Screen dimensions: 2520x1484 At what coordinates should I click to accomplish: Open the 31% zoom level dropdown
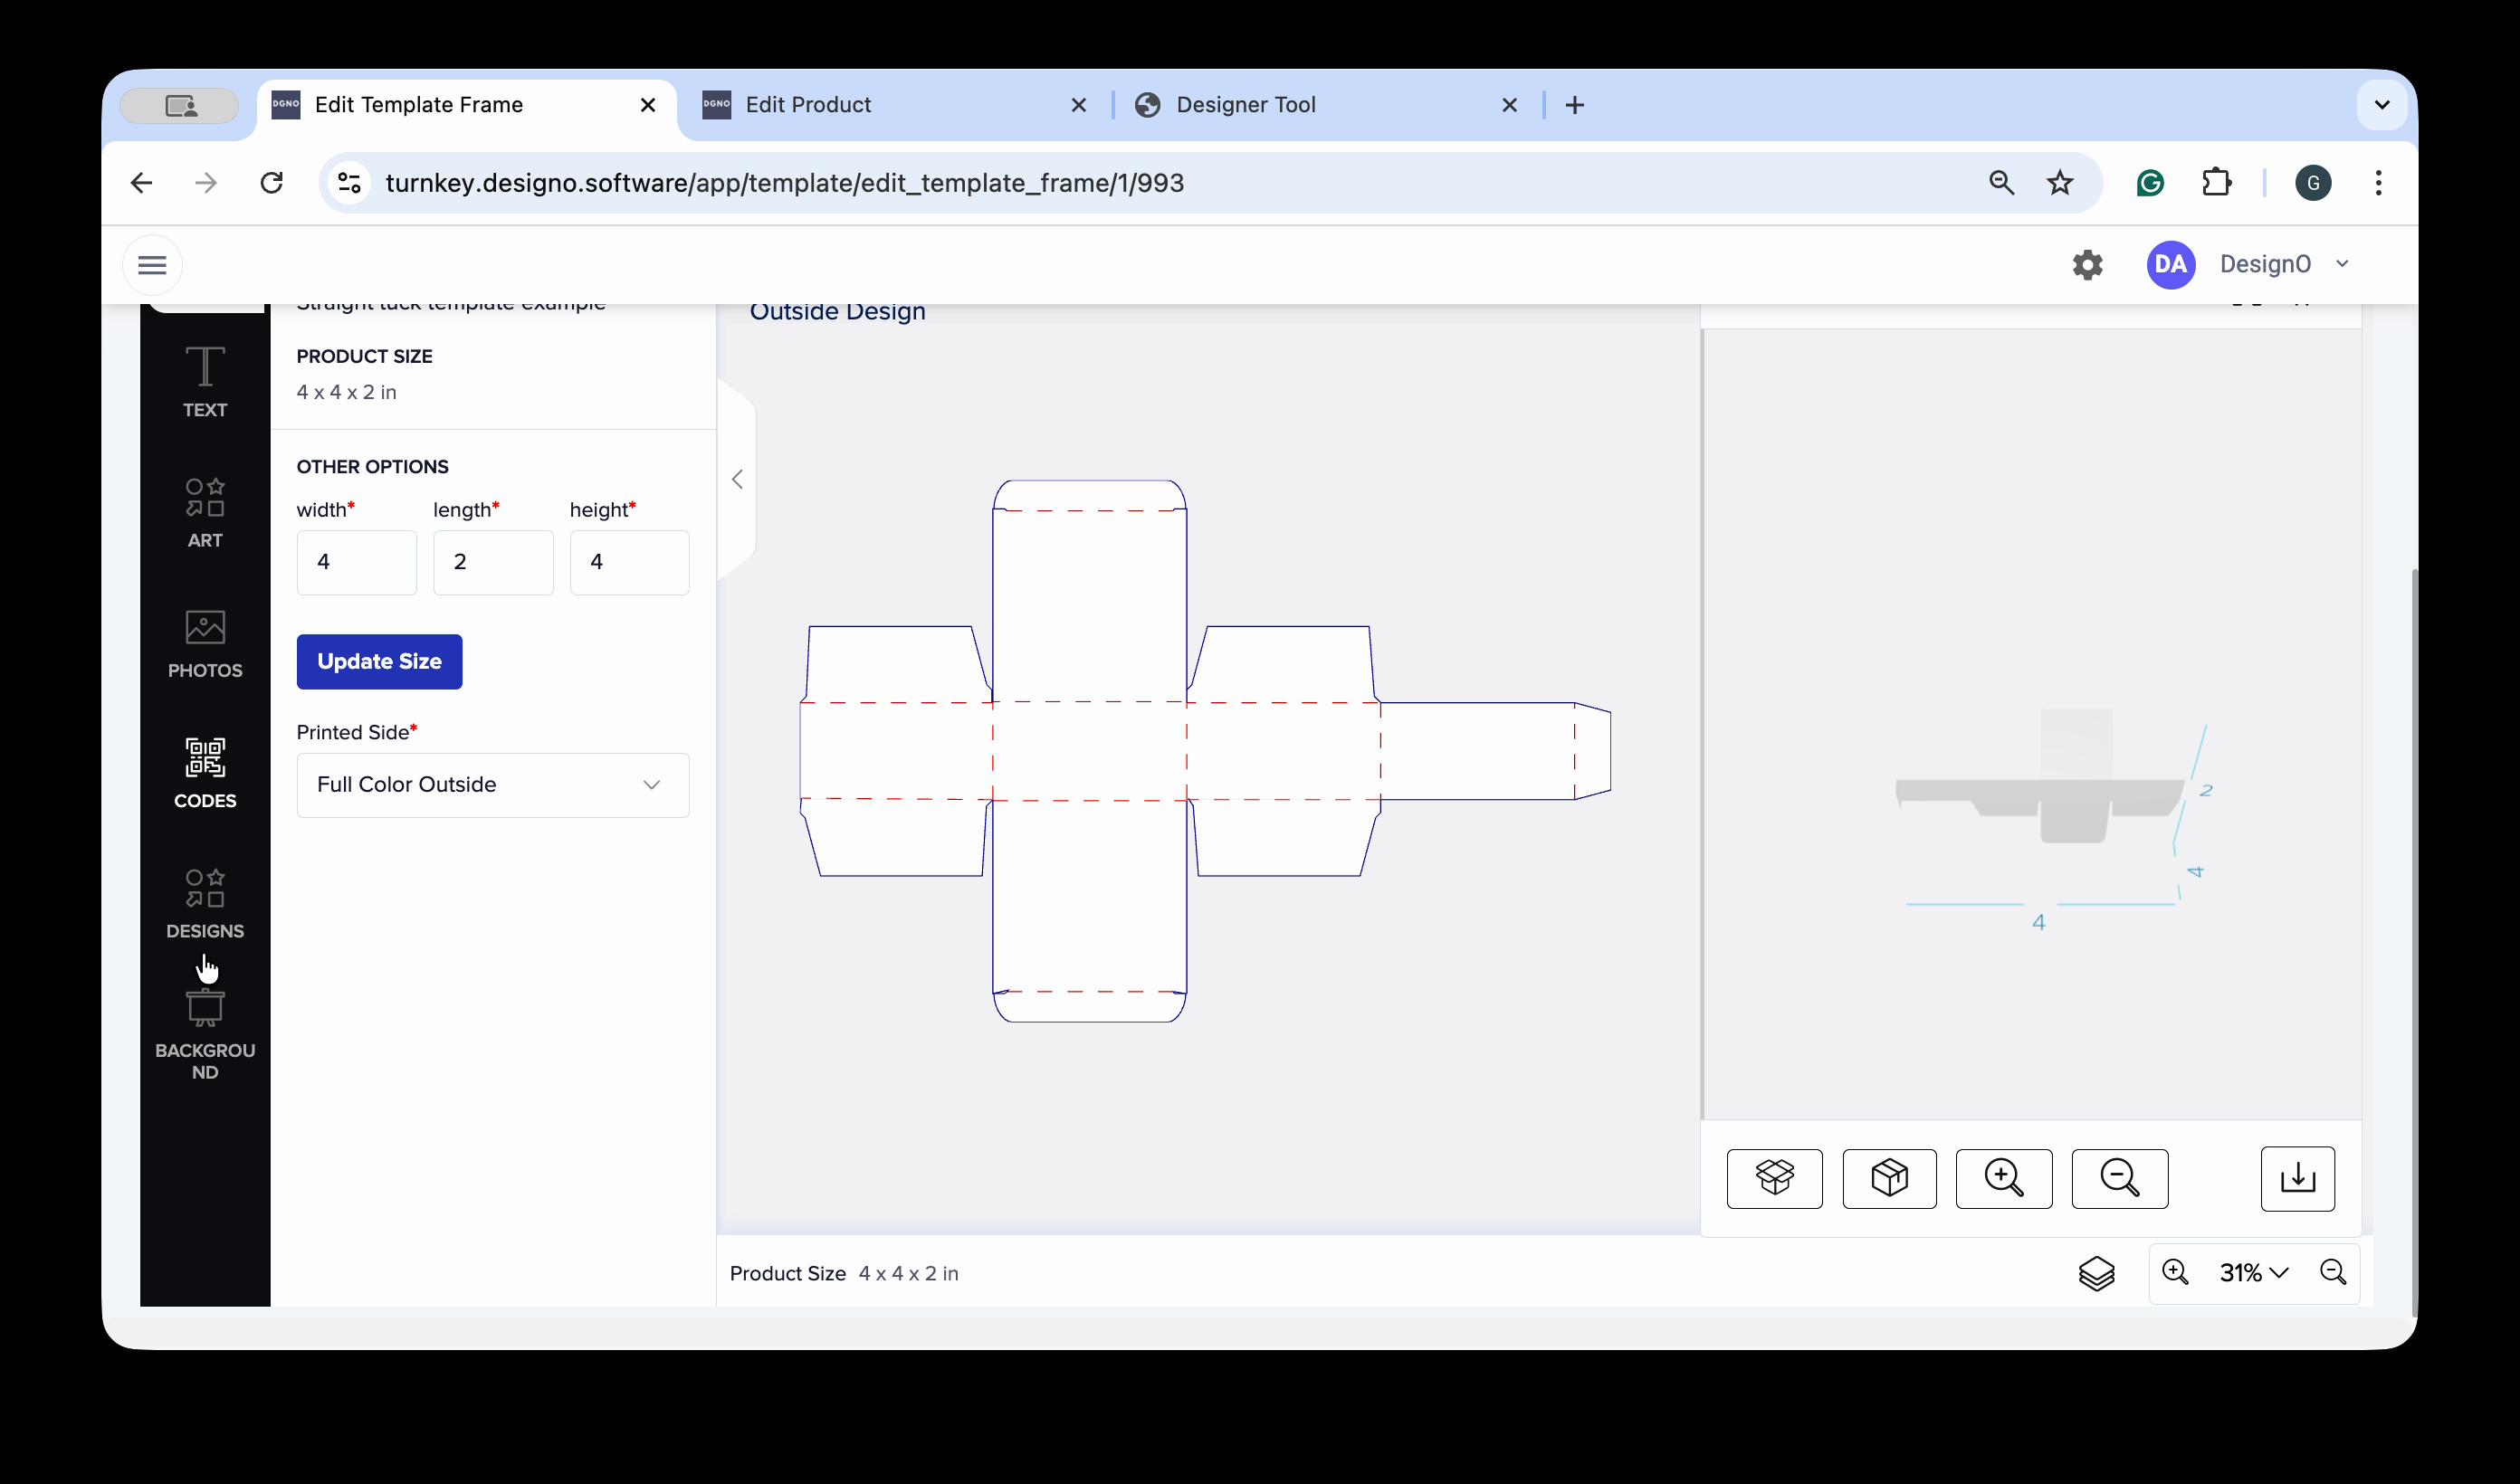tap(2253, 1272)
